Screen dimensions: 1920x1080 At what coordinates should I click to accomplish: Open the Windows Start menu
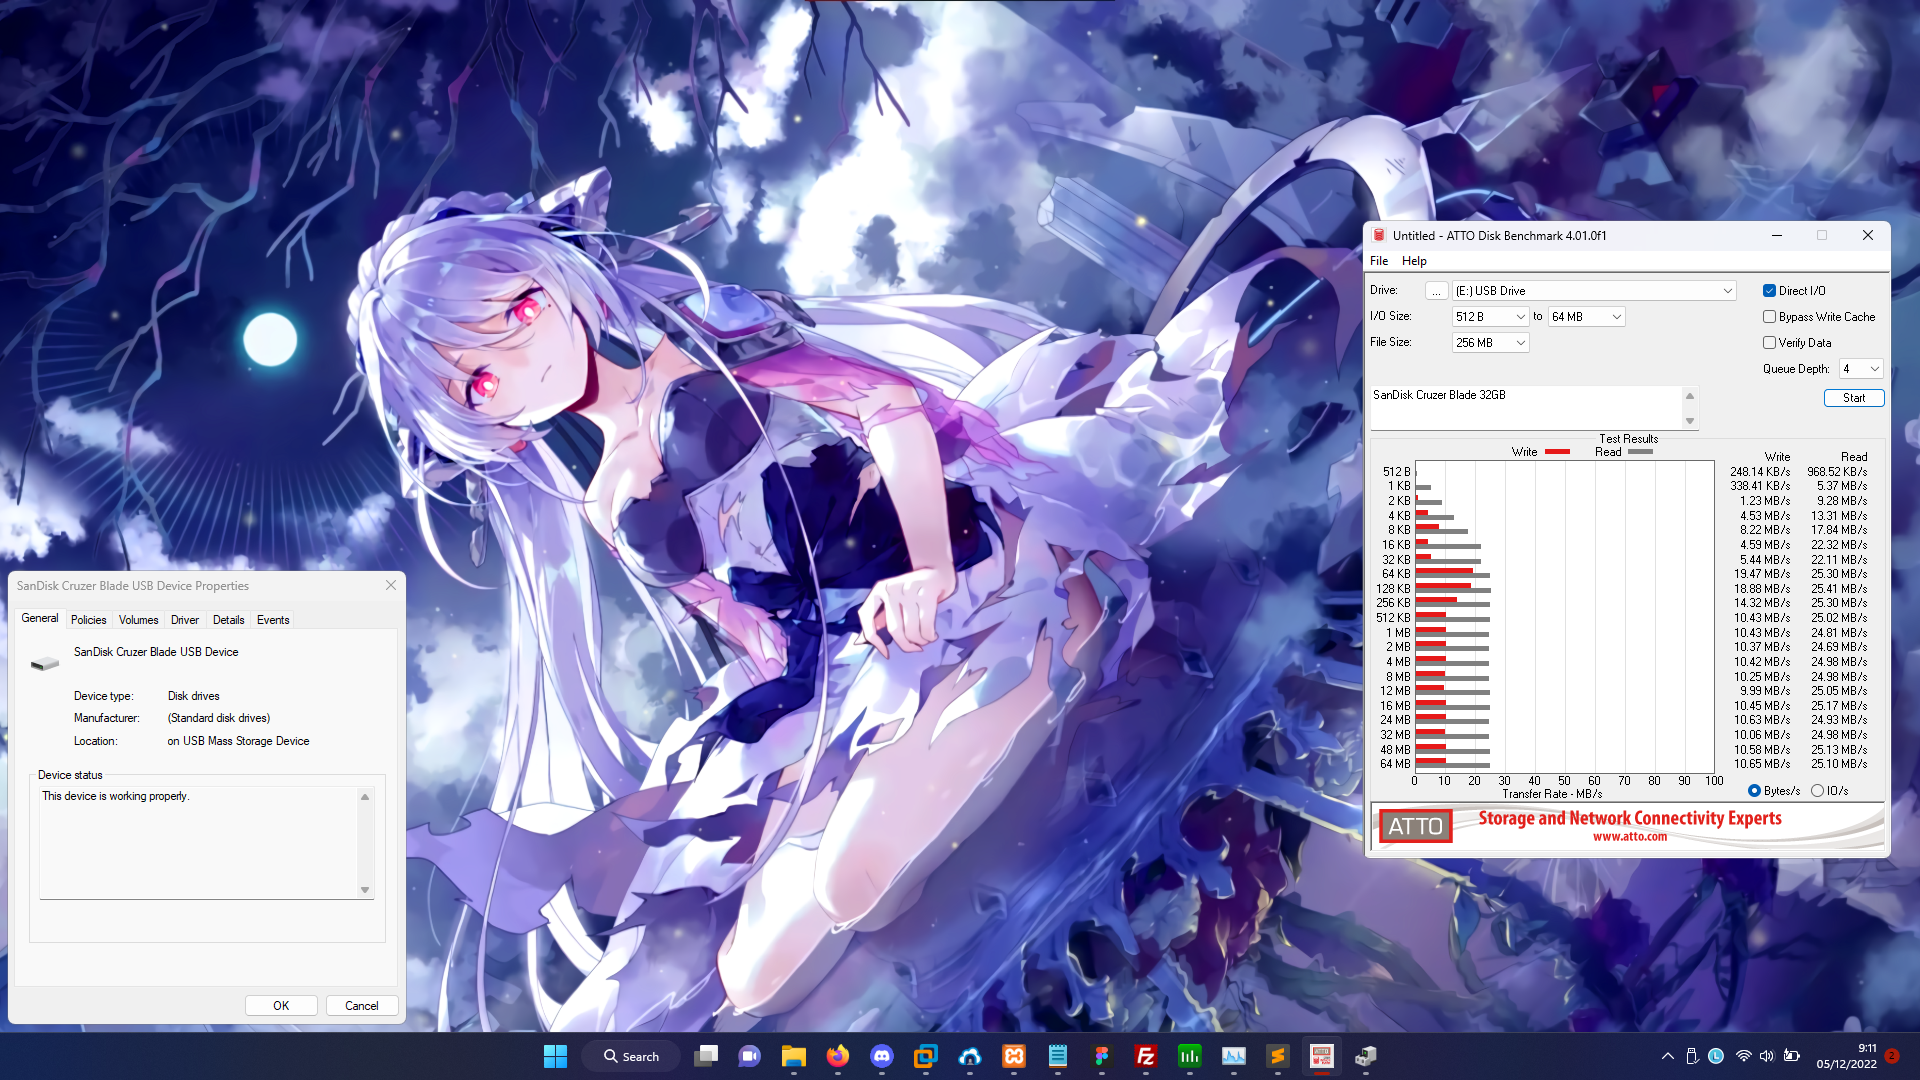point(555,1056)
